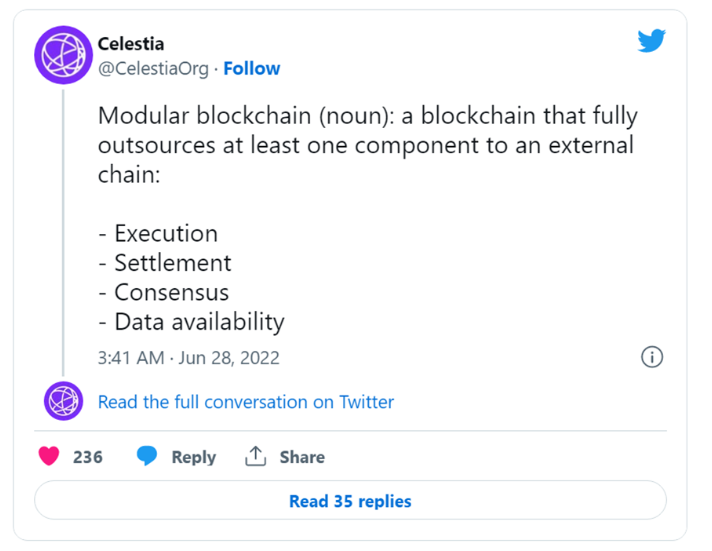
Task: Open the 3:41 AM Jun 28, 2022 timestamp
Action: coord(188,358)
